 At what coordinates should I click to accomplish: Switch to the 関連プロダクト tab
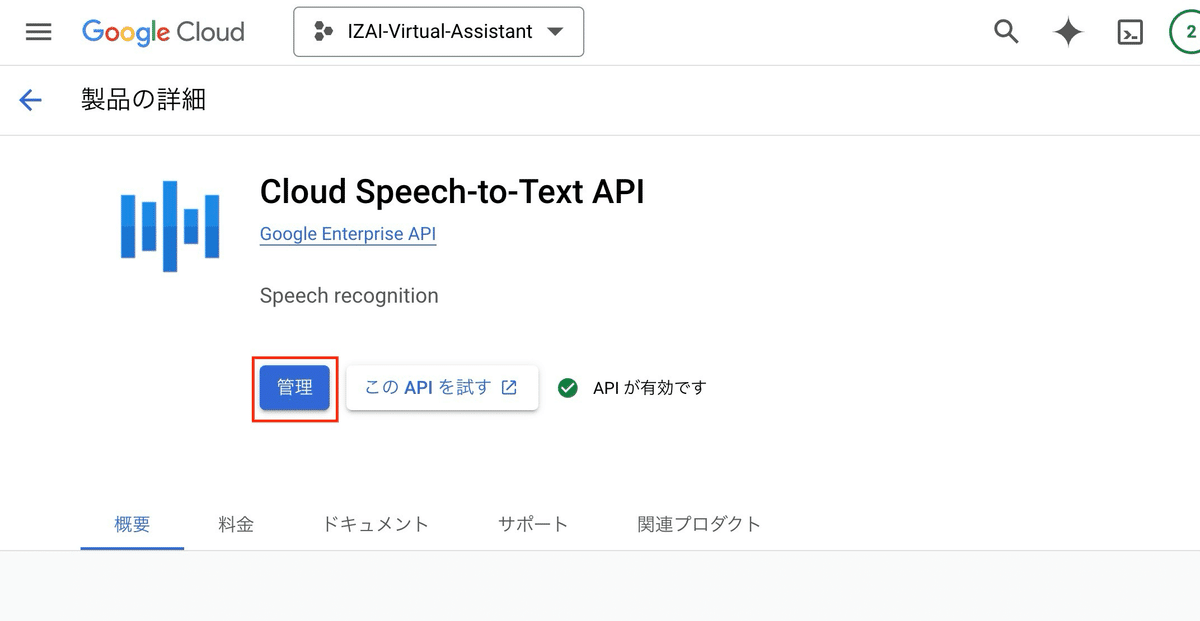click(x=697, y=523)
